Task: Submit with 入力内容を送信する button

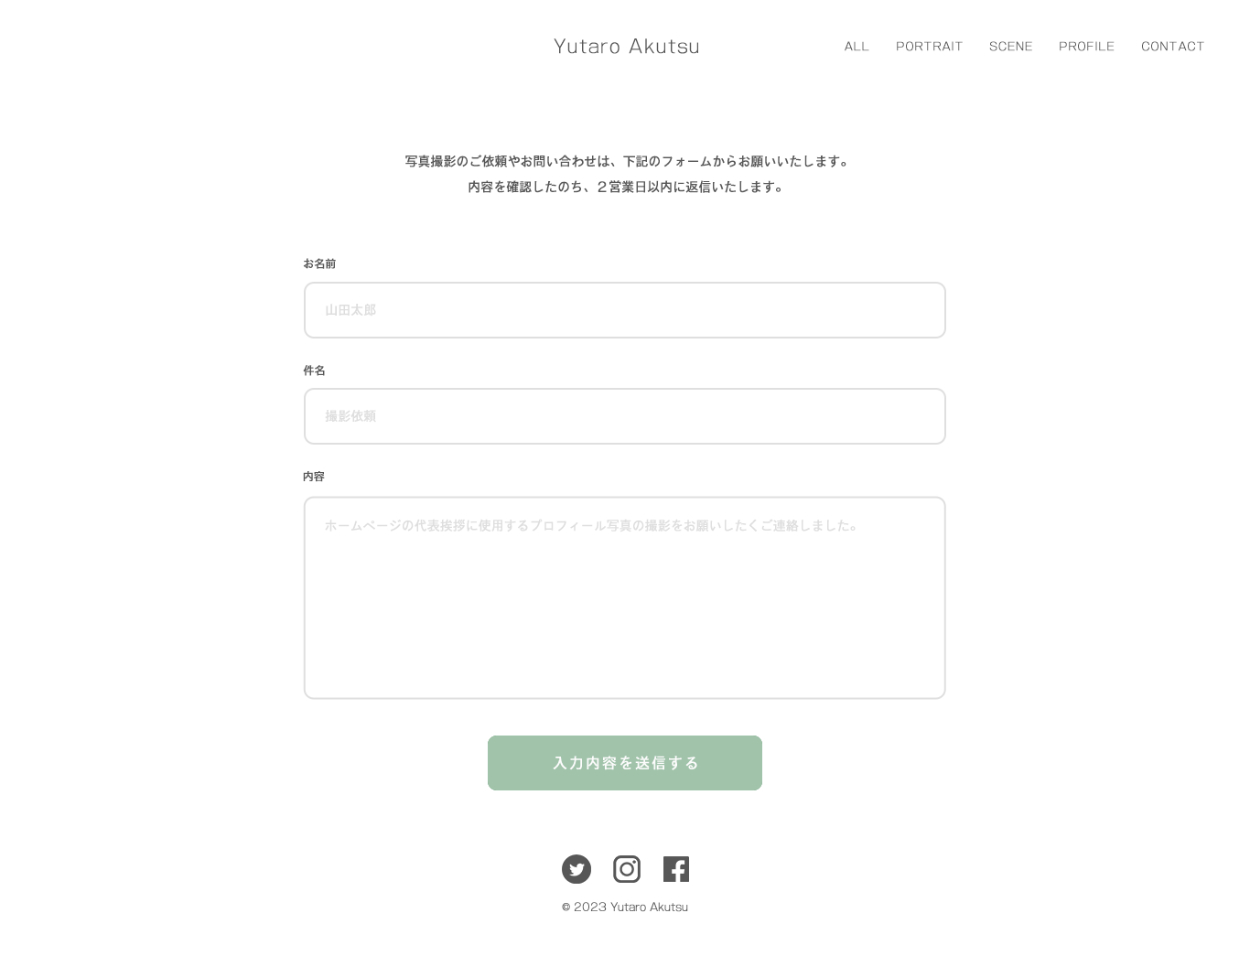Action: pyautogui.click(x=625, y=763)
